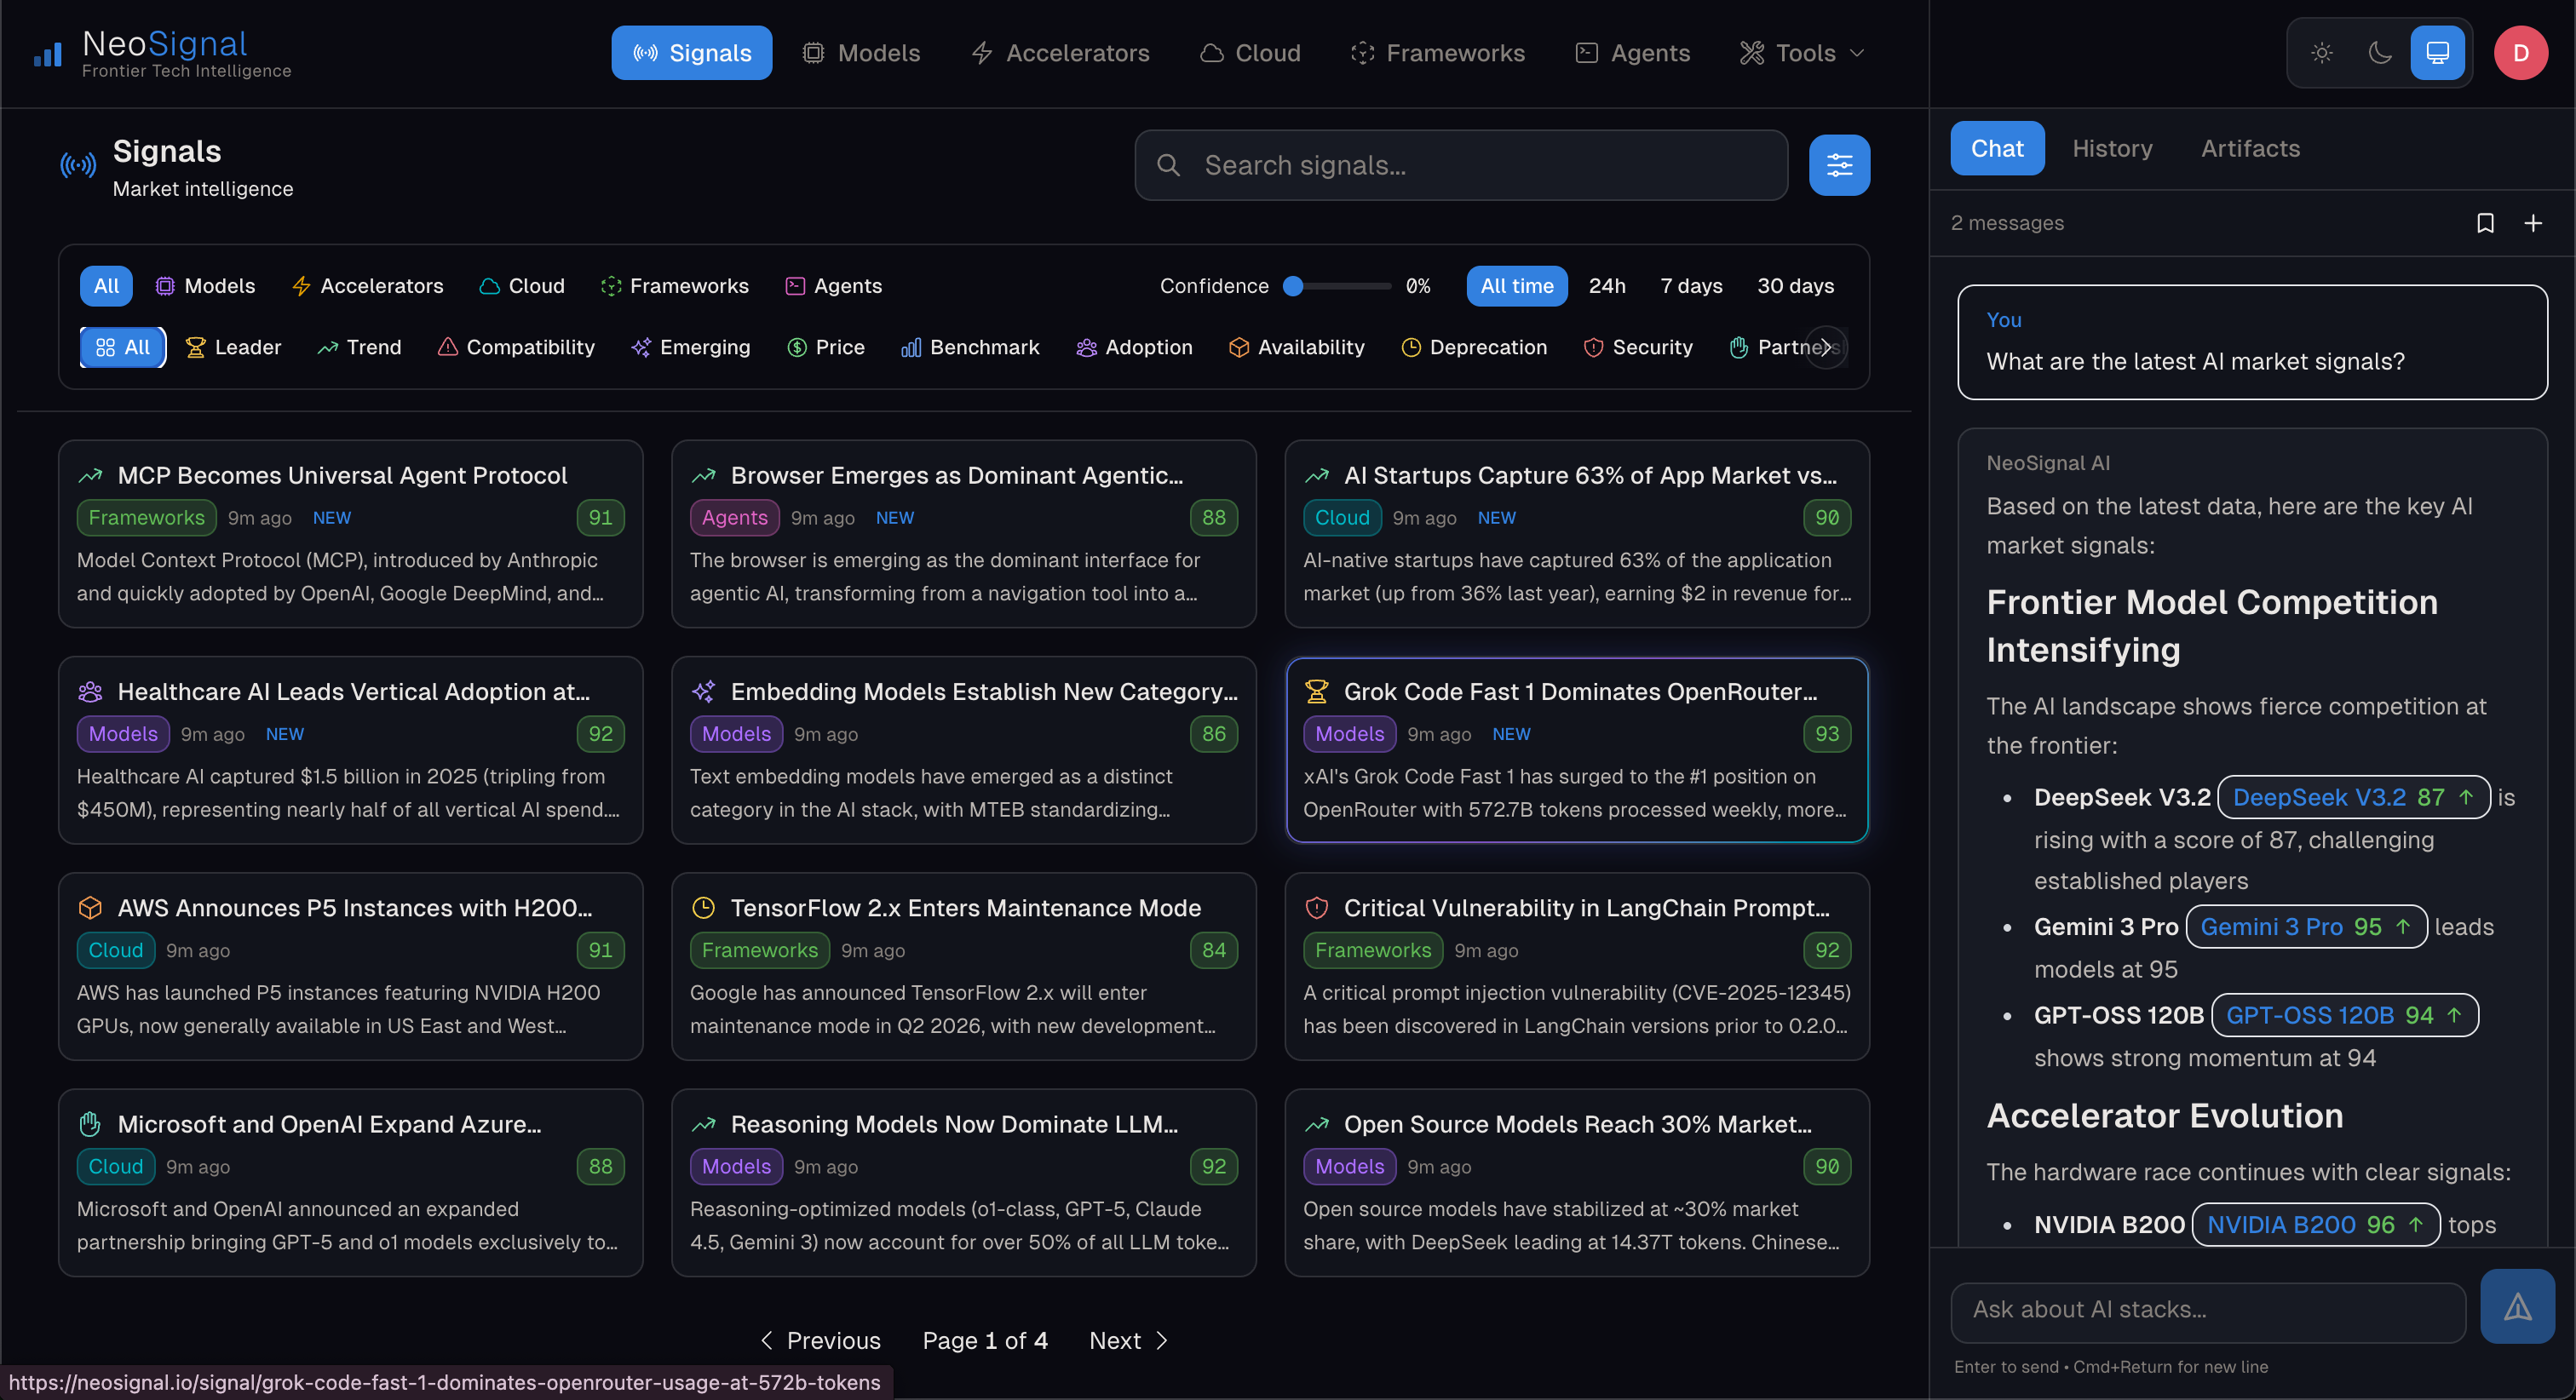
Task: Switch to the History tab
Action: coord(2112,148)
